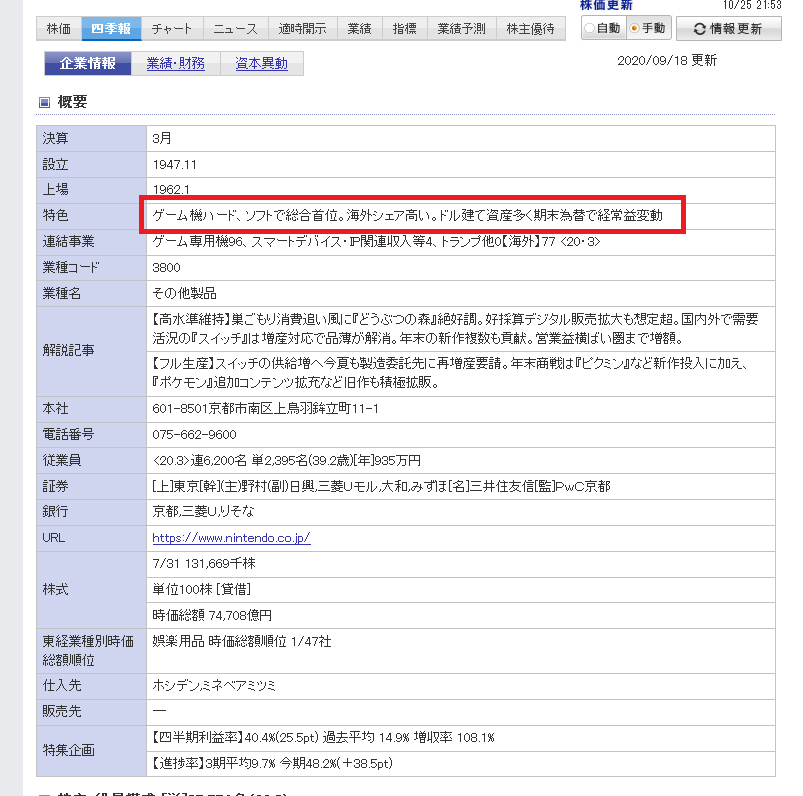This screenshot has height=796, width=803.
Task: Click the 特色 description text
Action: (x=408, y=216)
